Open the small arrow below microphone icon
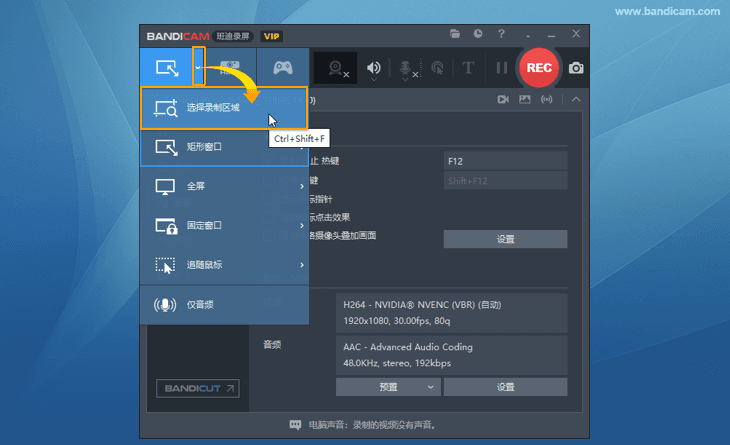730x445 pixels. (405, 80)
